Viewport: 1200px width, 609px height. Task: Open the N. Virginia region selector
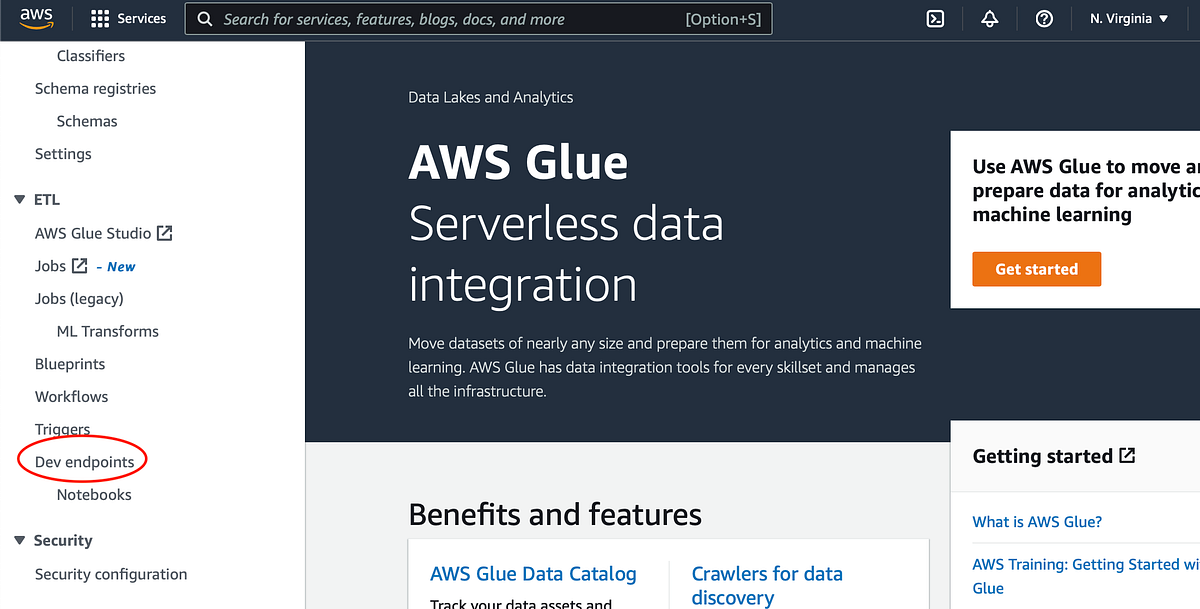1128,18
